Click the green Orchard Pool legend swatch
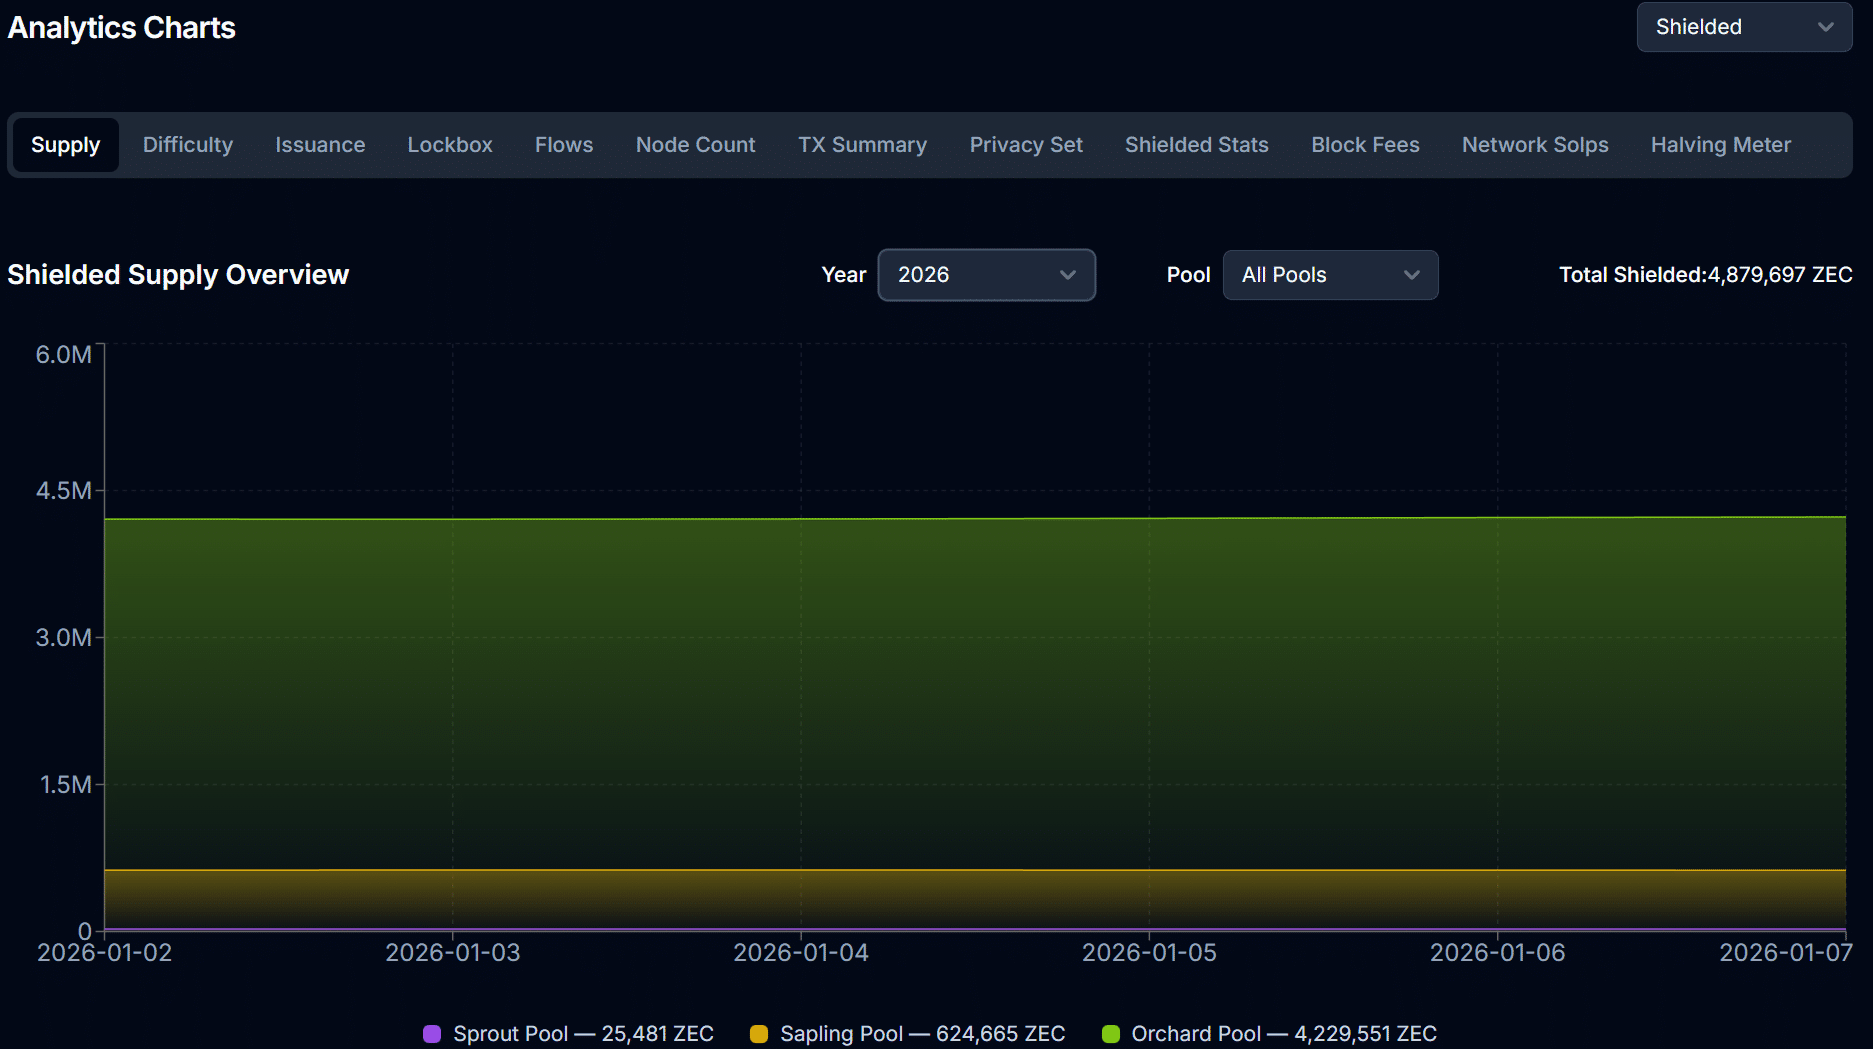Image resolution: width=1873 pixels, height=1049 pixels. pyautogui.click(x=1110, y=1034)
